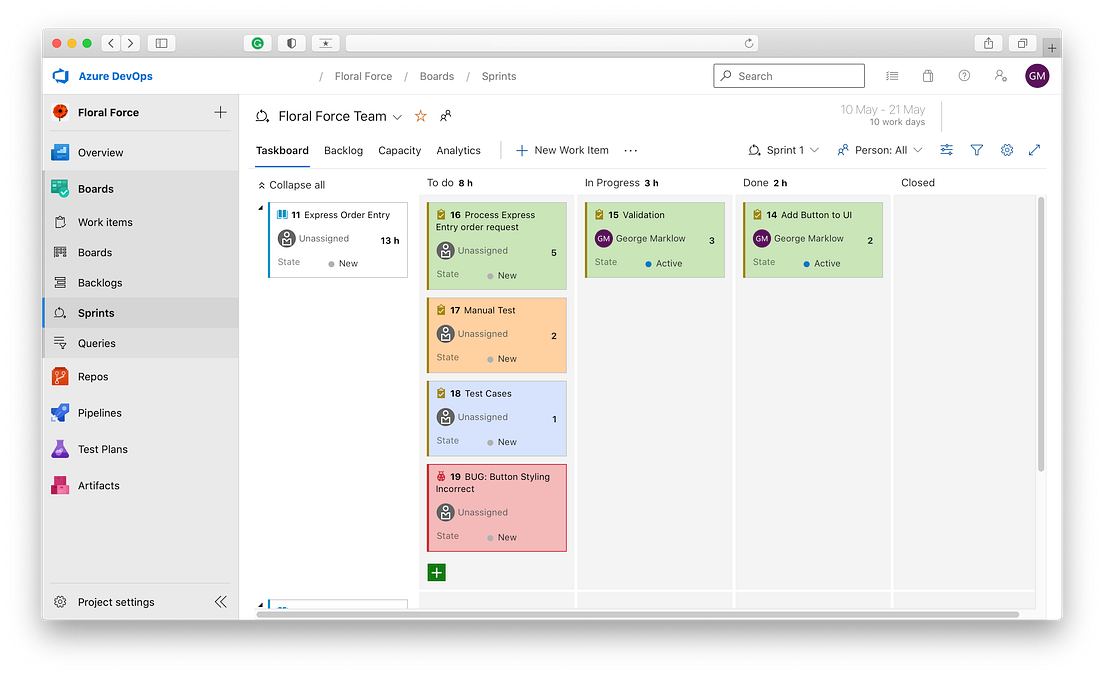
Task: Collapse the left navigation sidebar
Action: click(220, 602)
